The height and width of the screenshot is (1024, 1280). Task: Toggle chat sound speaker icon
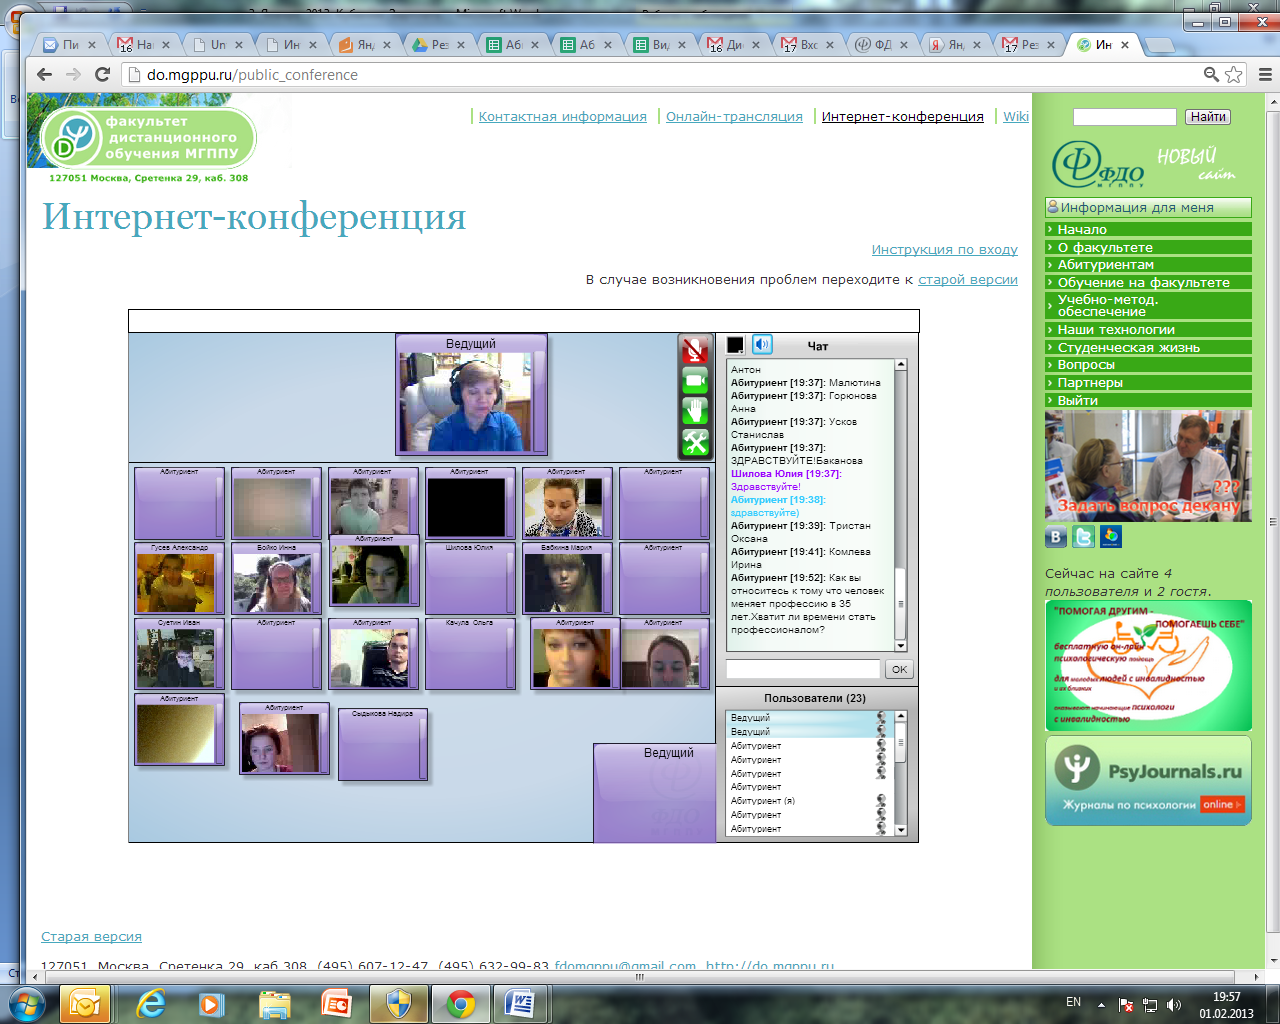[762, 345]
